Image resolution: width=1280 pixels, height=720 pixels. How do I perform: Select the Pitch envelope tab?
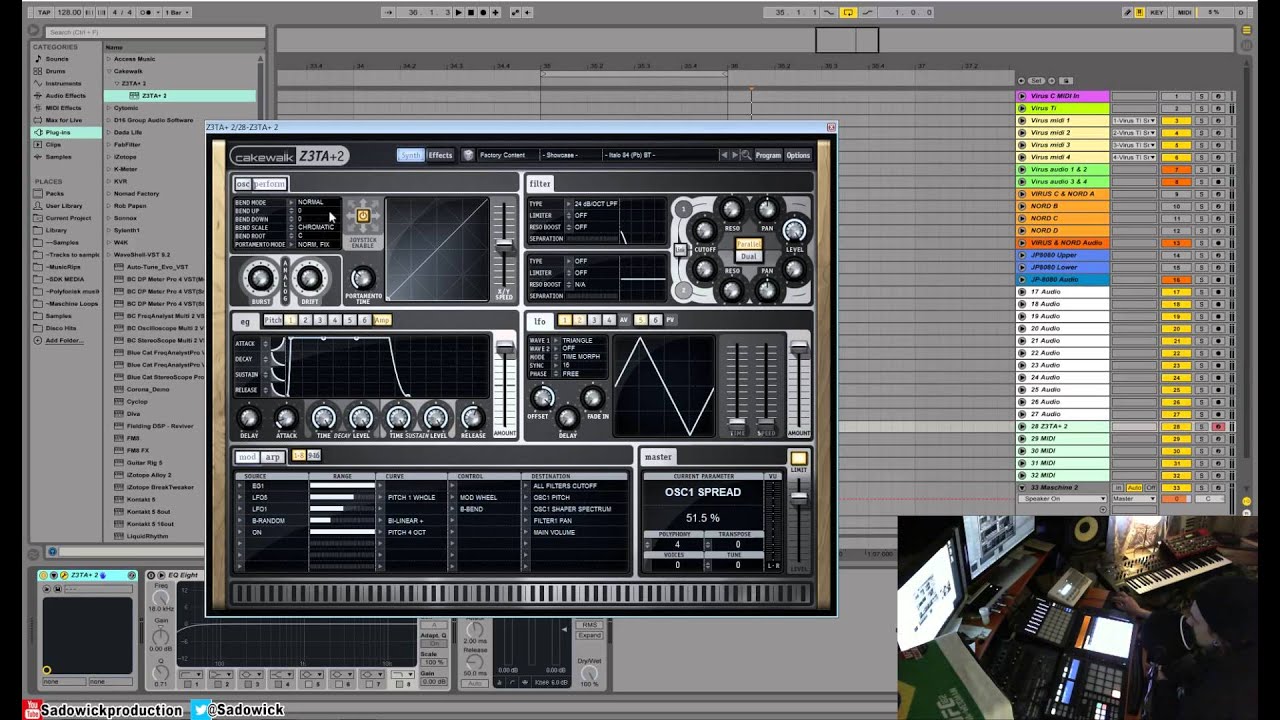(273, 320)
